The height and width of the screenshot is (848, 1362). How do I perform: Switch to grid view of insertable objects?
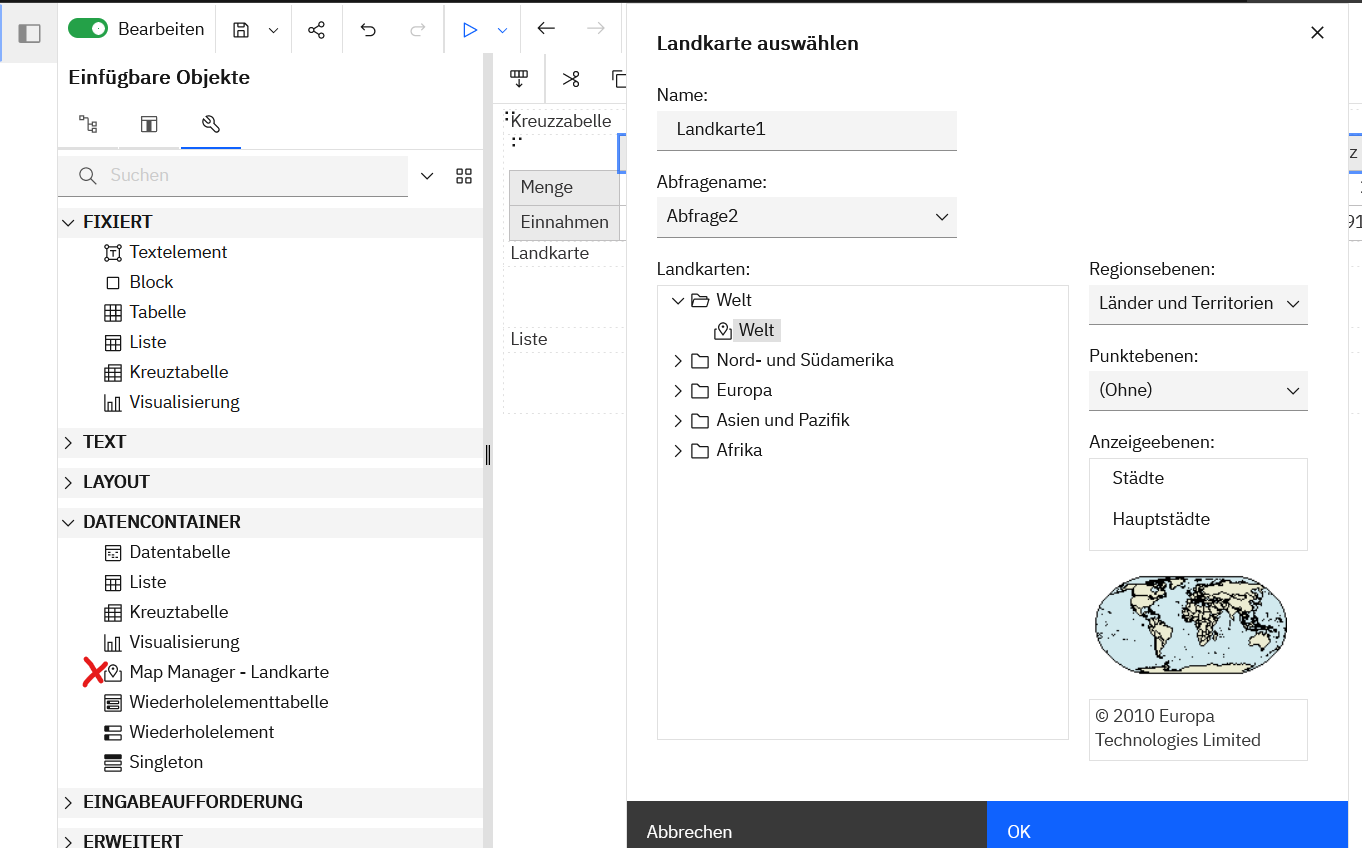464,176
